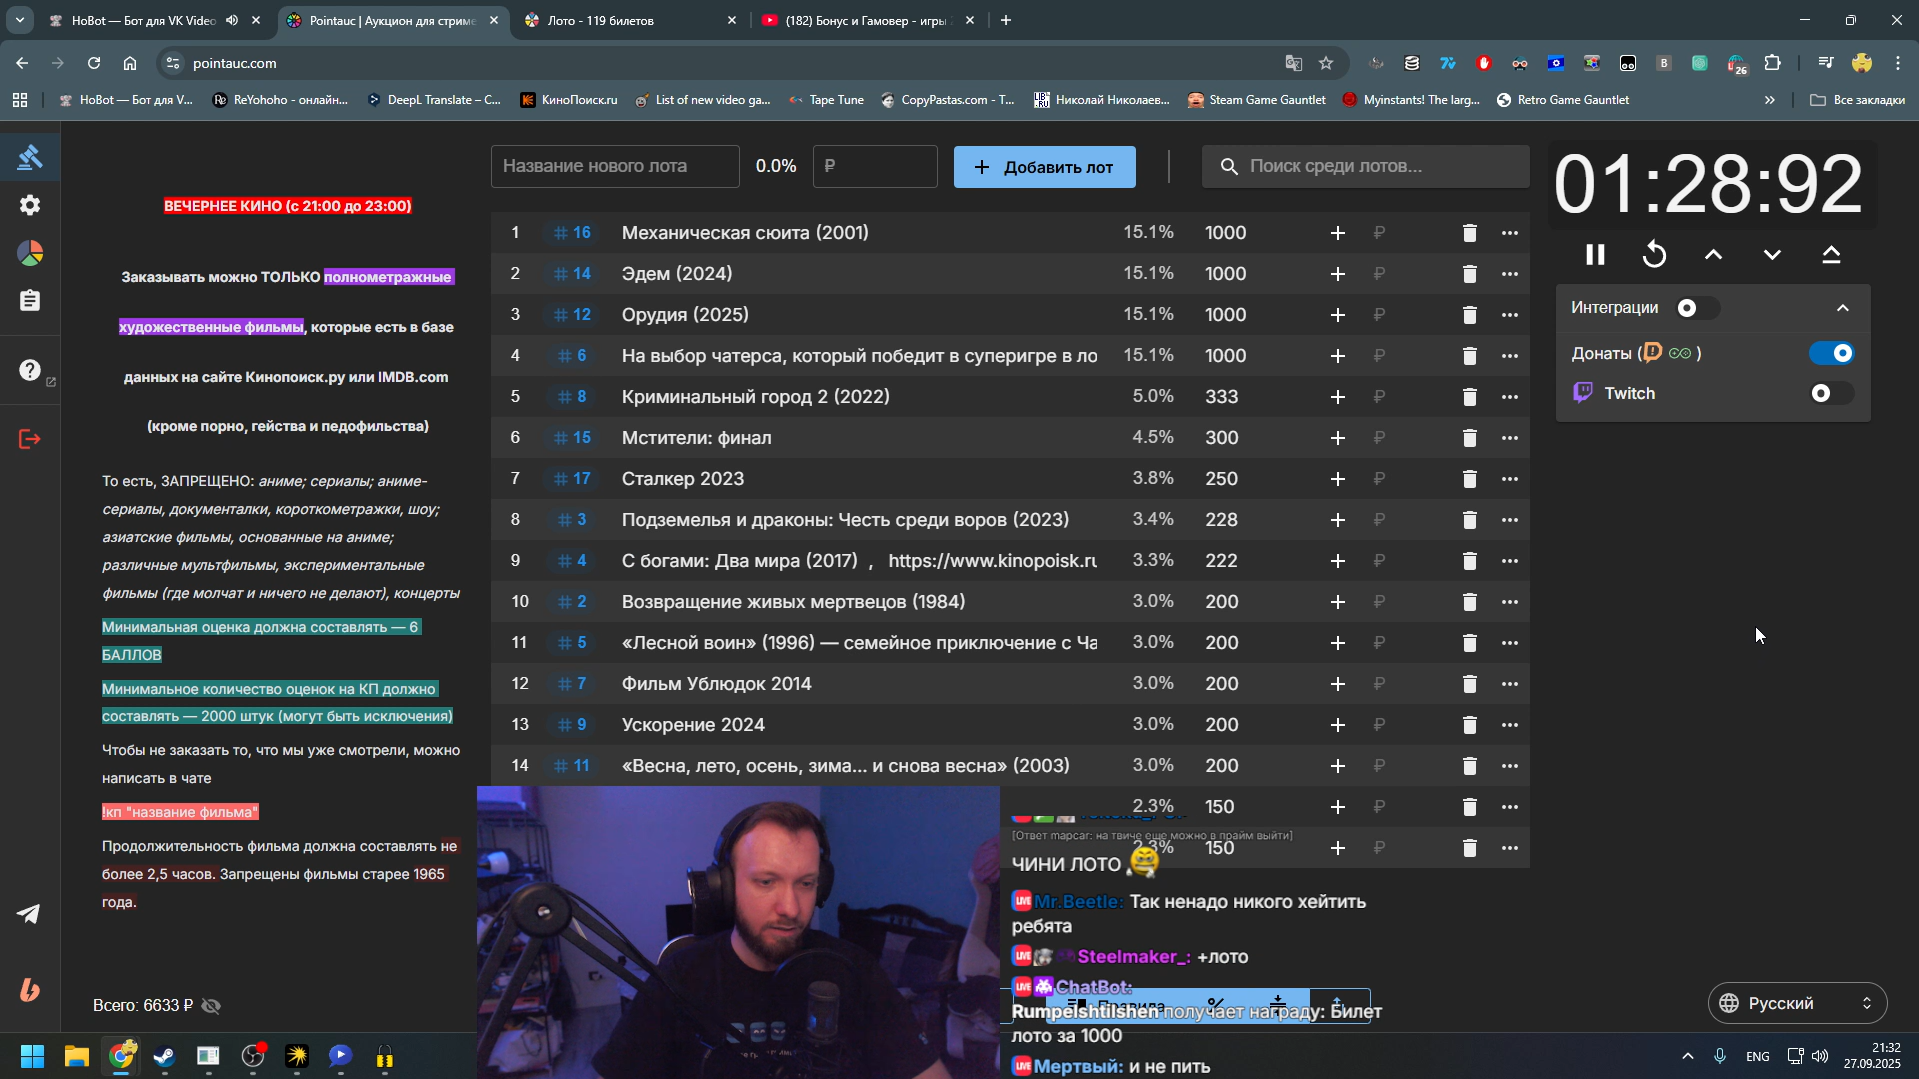Open the settings gear in sidebar
The image size is (1919, 1079).
tap(30, 205)
